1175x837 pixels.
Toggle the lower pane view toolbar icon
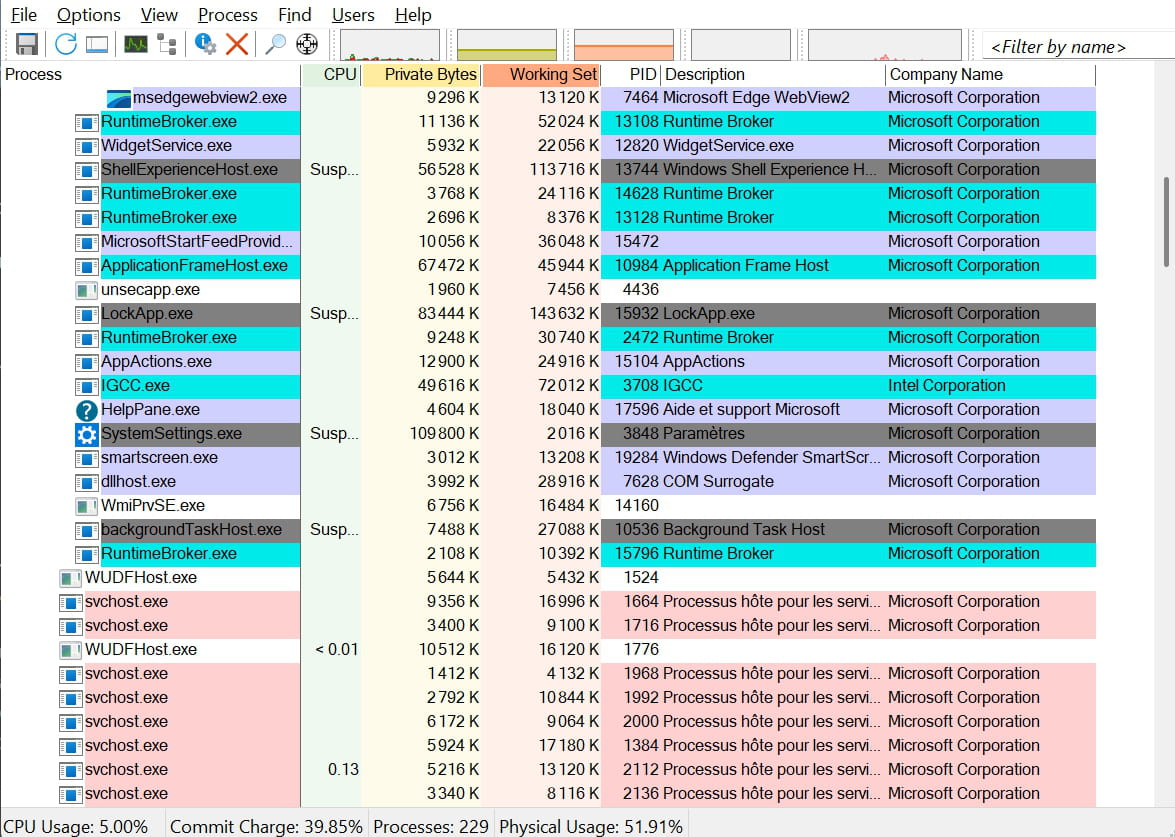pos(96,44)
